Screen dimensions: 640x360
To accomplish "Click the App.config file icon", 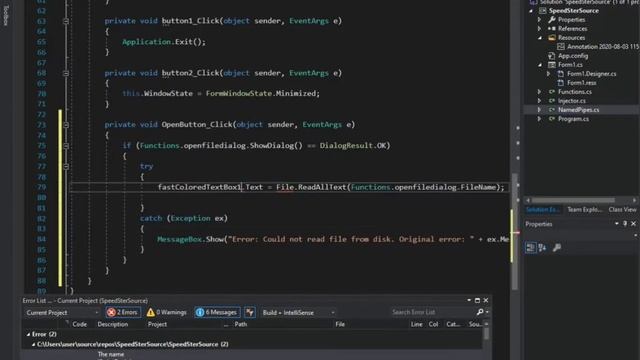I will click(x=552, y=56).
